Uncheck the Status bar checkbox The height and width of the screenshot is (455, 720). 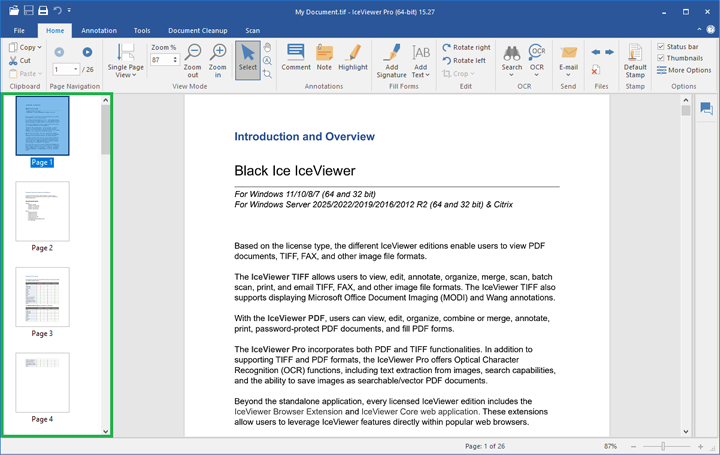pyautogui.click(x=661, y=46)
